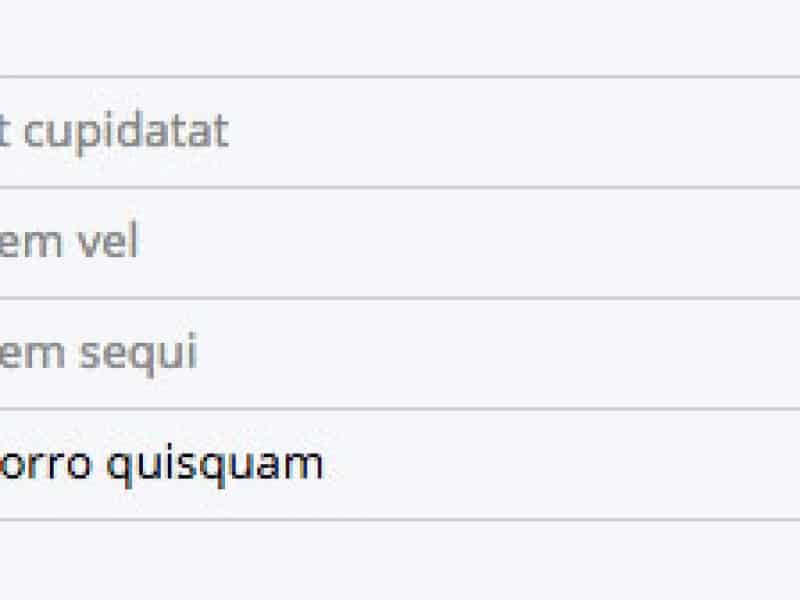Pick the greyed "em vel" option
This screenshot has height=600, width=800.
(x=68, y=243)
